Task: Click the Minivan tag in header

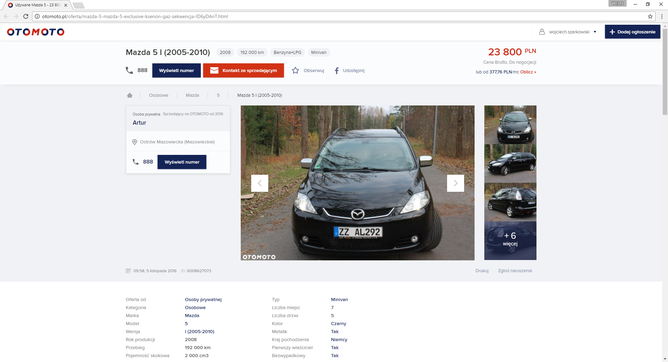Action: tap(319, 52)
